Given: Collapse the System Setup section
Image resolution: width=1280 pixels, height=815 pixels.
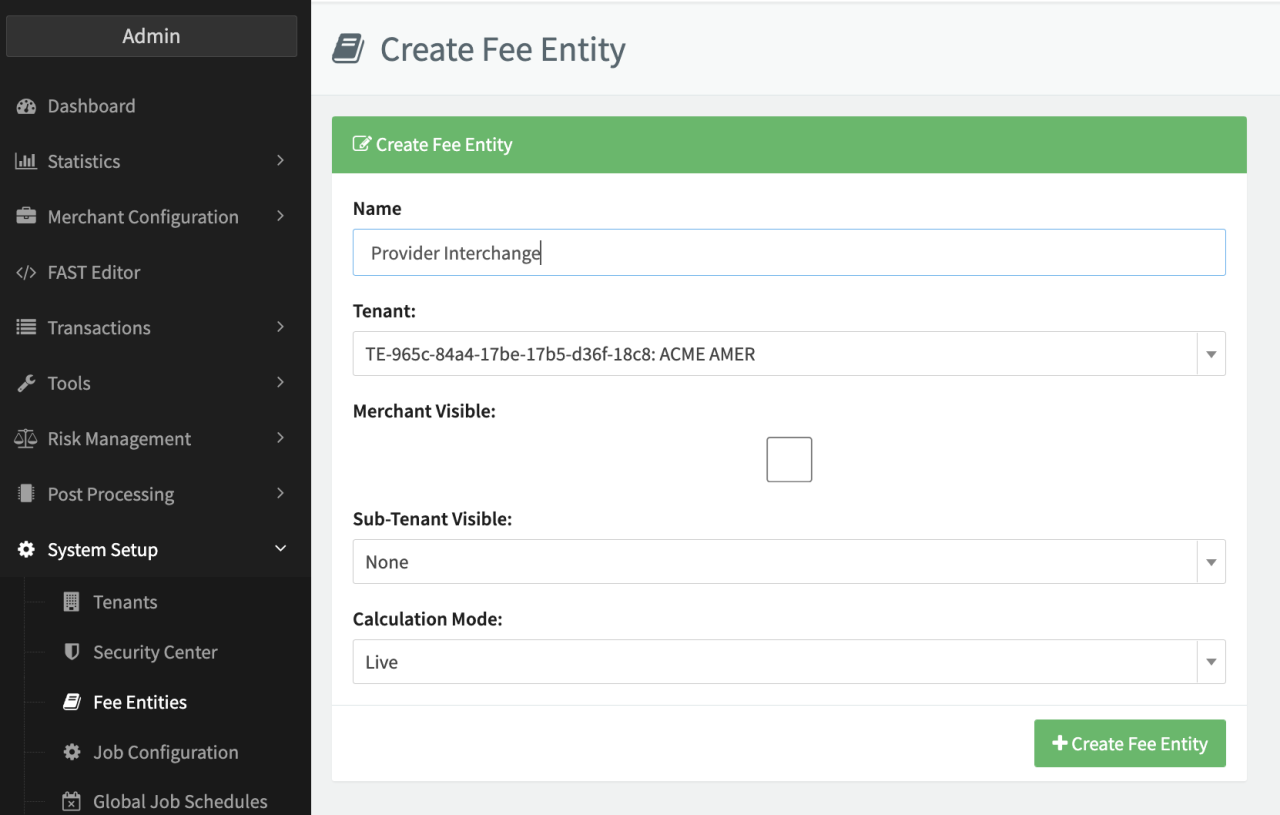Looking at the screenshot, I should (280, 549).
